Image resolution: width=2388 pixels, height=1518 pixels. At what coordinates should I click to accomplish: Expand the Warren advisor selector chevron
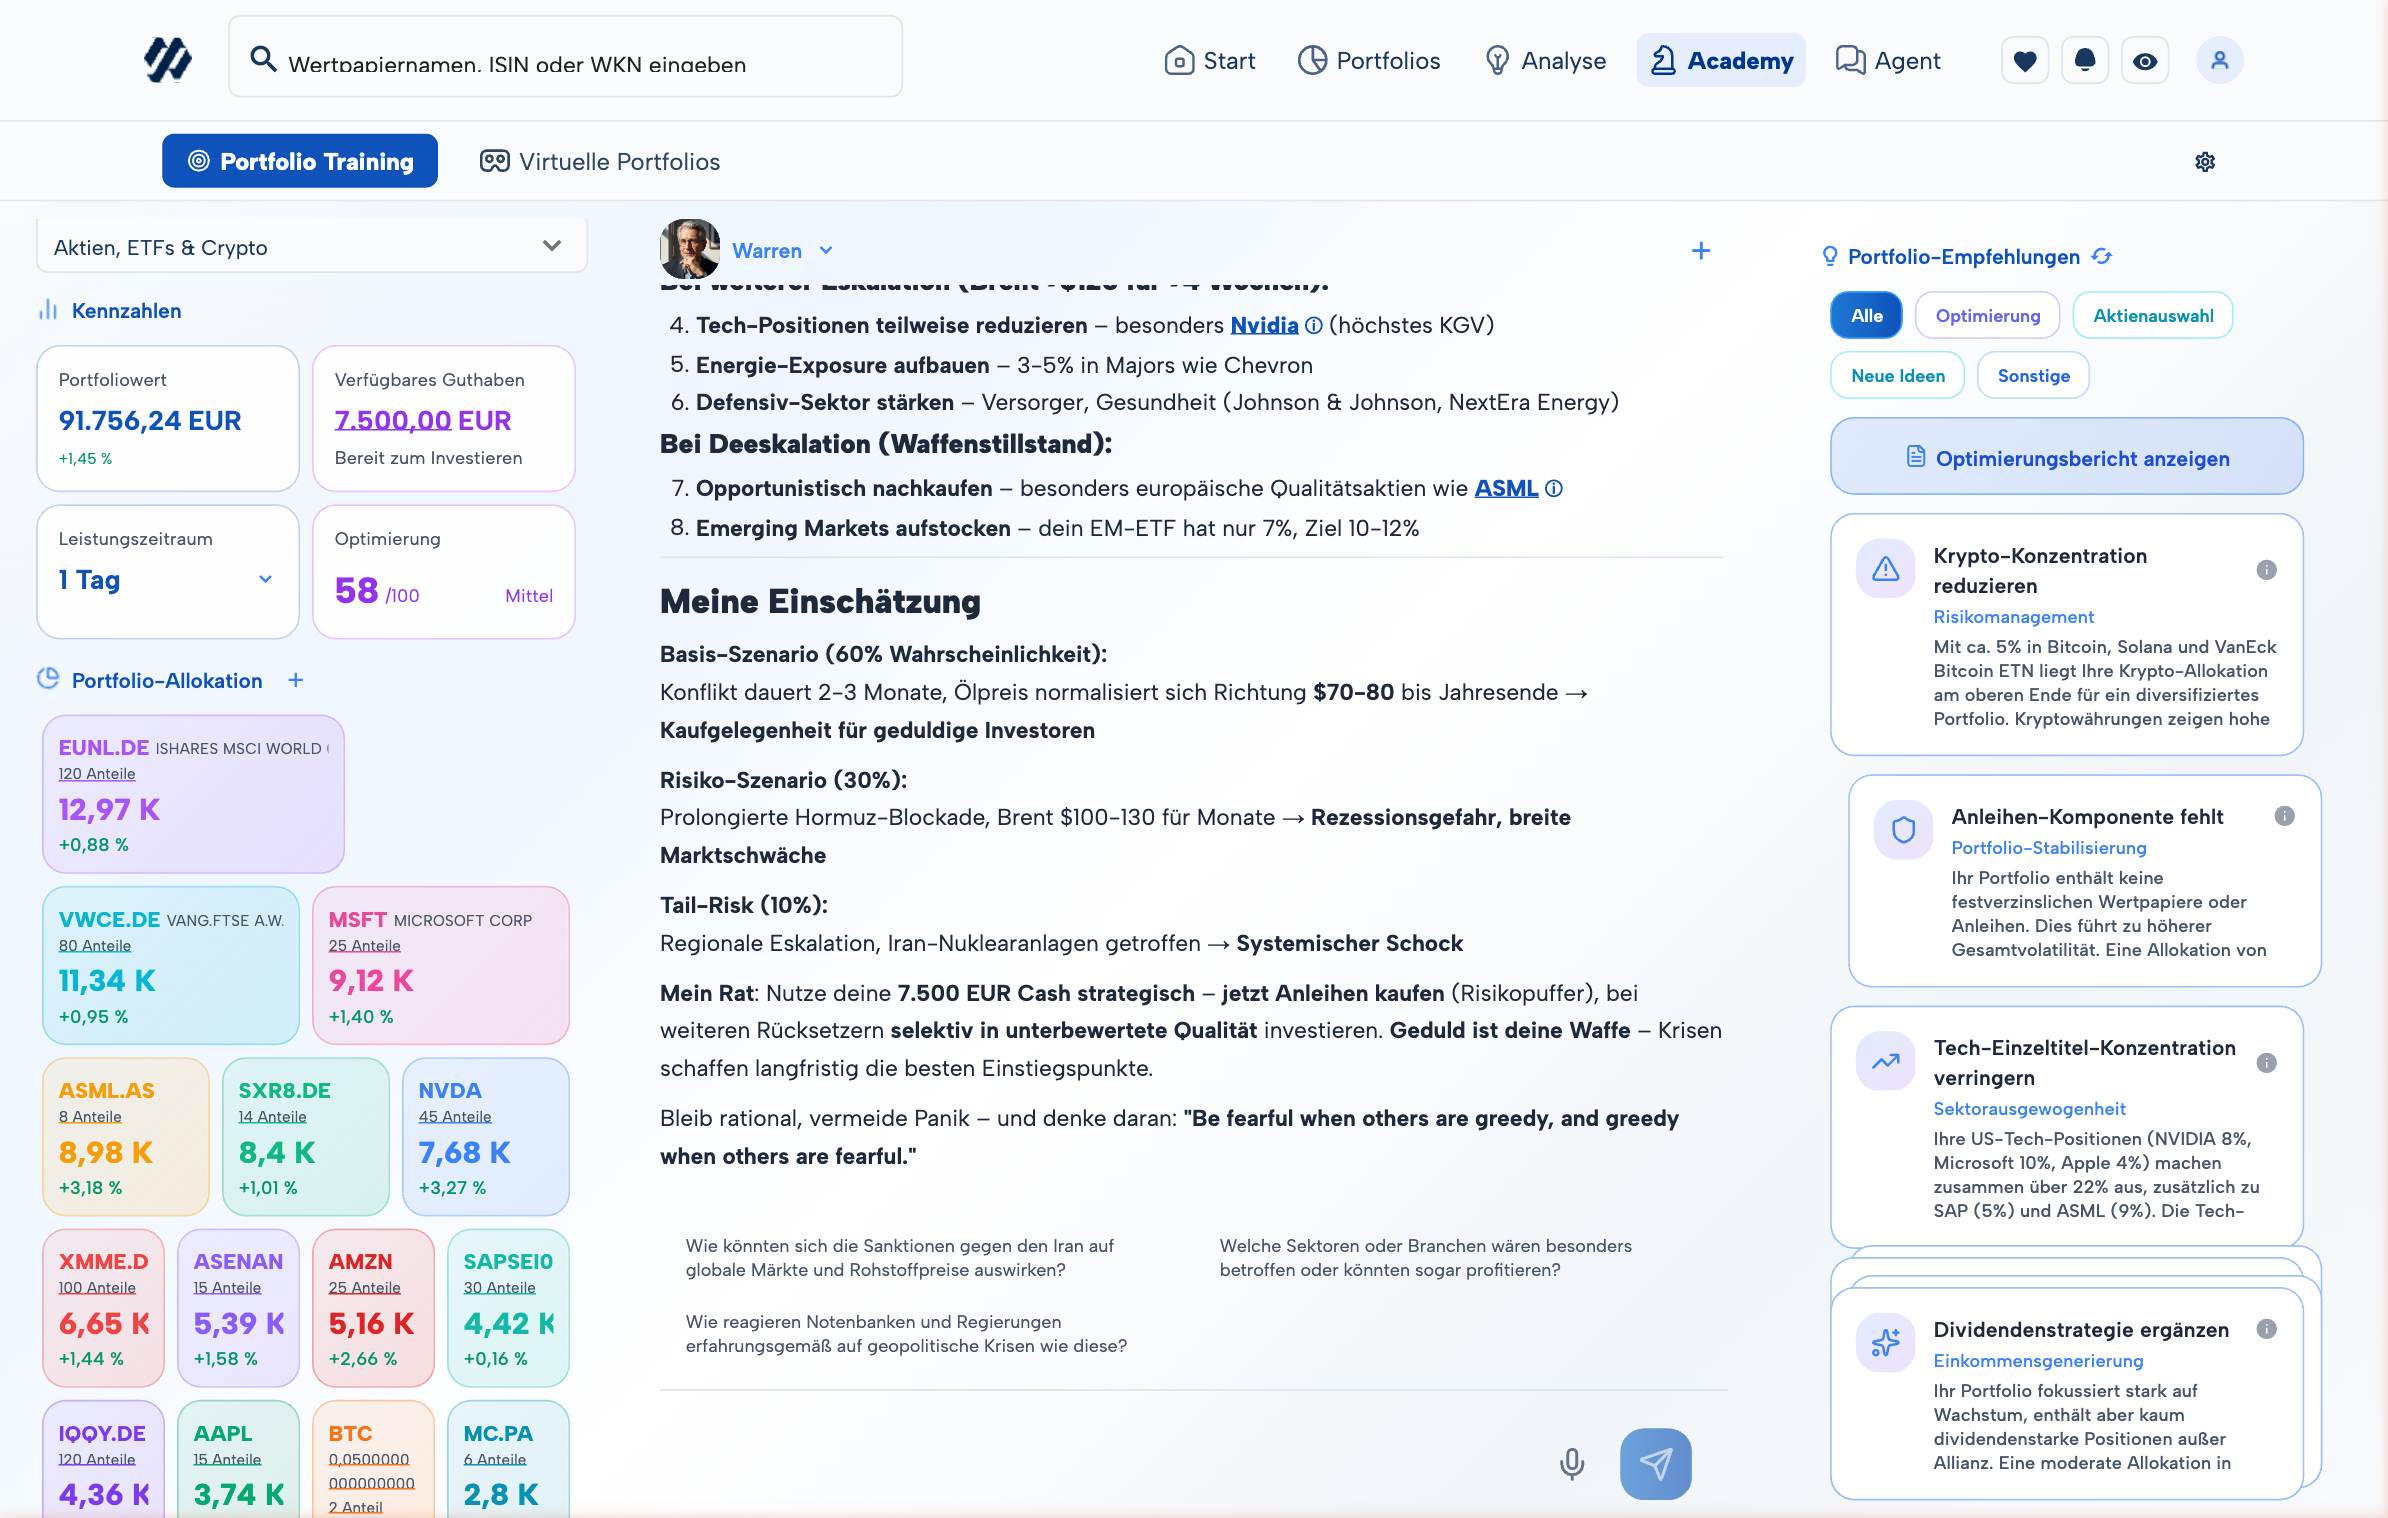(x=826, y=250)
